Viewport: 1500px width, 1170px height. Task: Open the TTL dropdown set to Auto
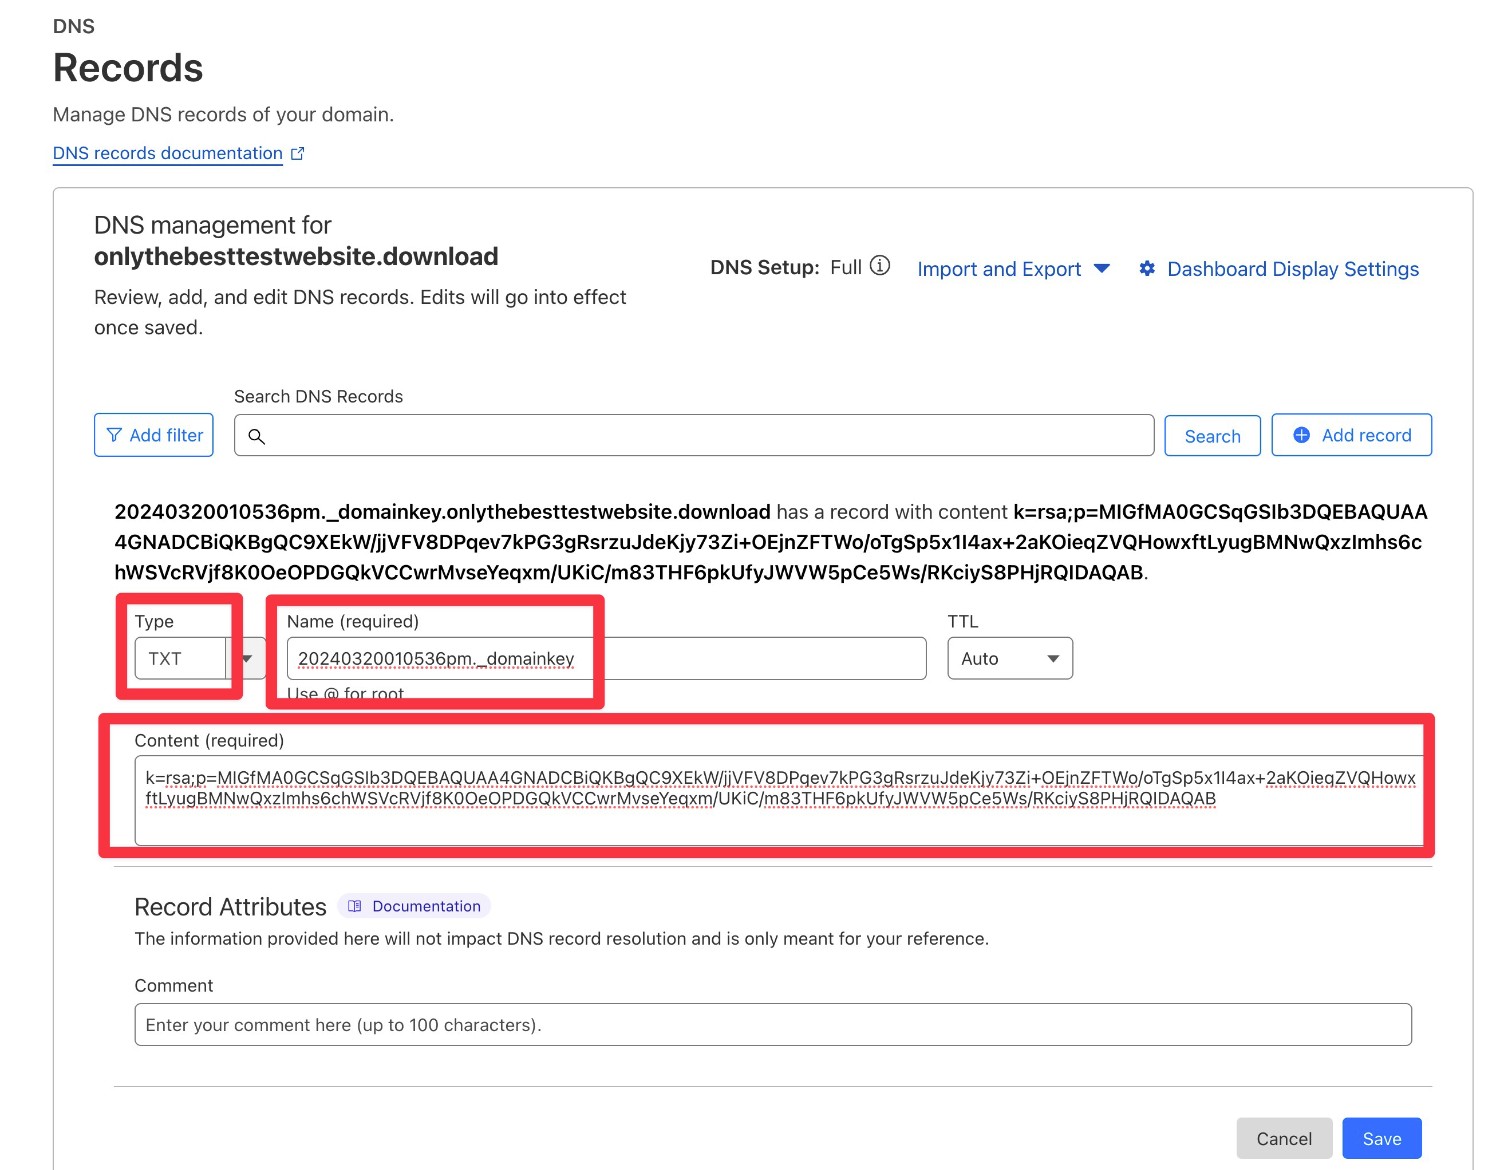click(x=1010, y=658)
